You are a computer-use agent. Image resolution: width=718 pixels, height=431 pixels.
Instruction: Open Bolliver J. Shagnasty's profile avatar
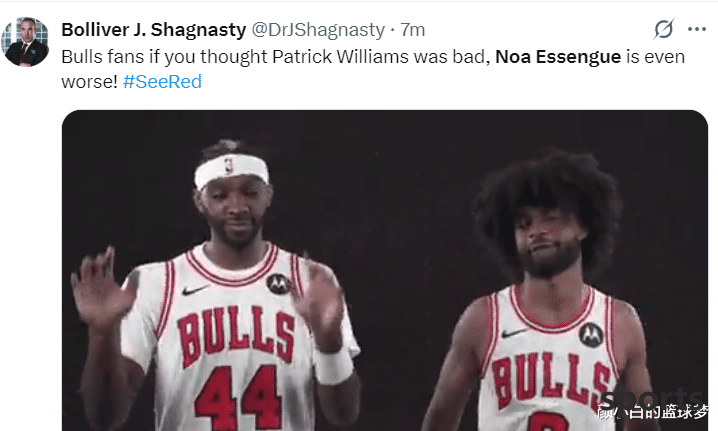click(x=26, y=42)
